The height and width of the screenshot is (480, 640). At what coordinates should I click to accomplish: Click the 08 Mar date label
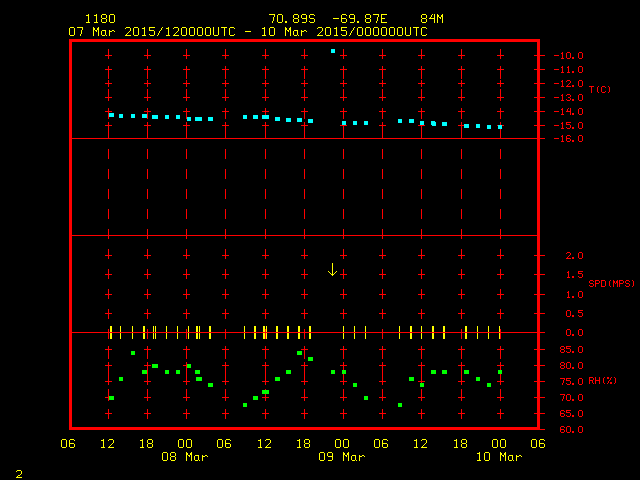185,457
